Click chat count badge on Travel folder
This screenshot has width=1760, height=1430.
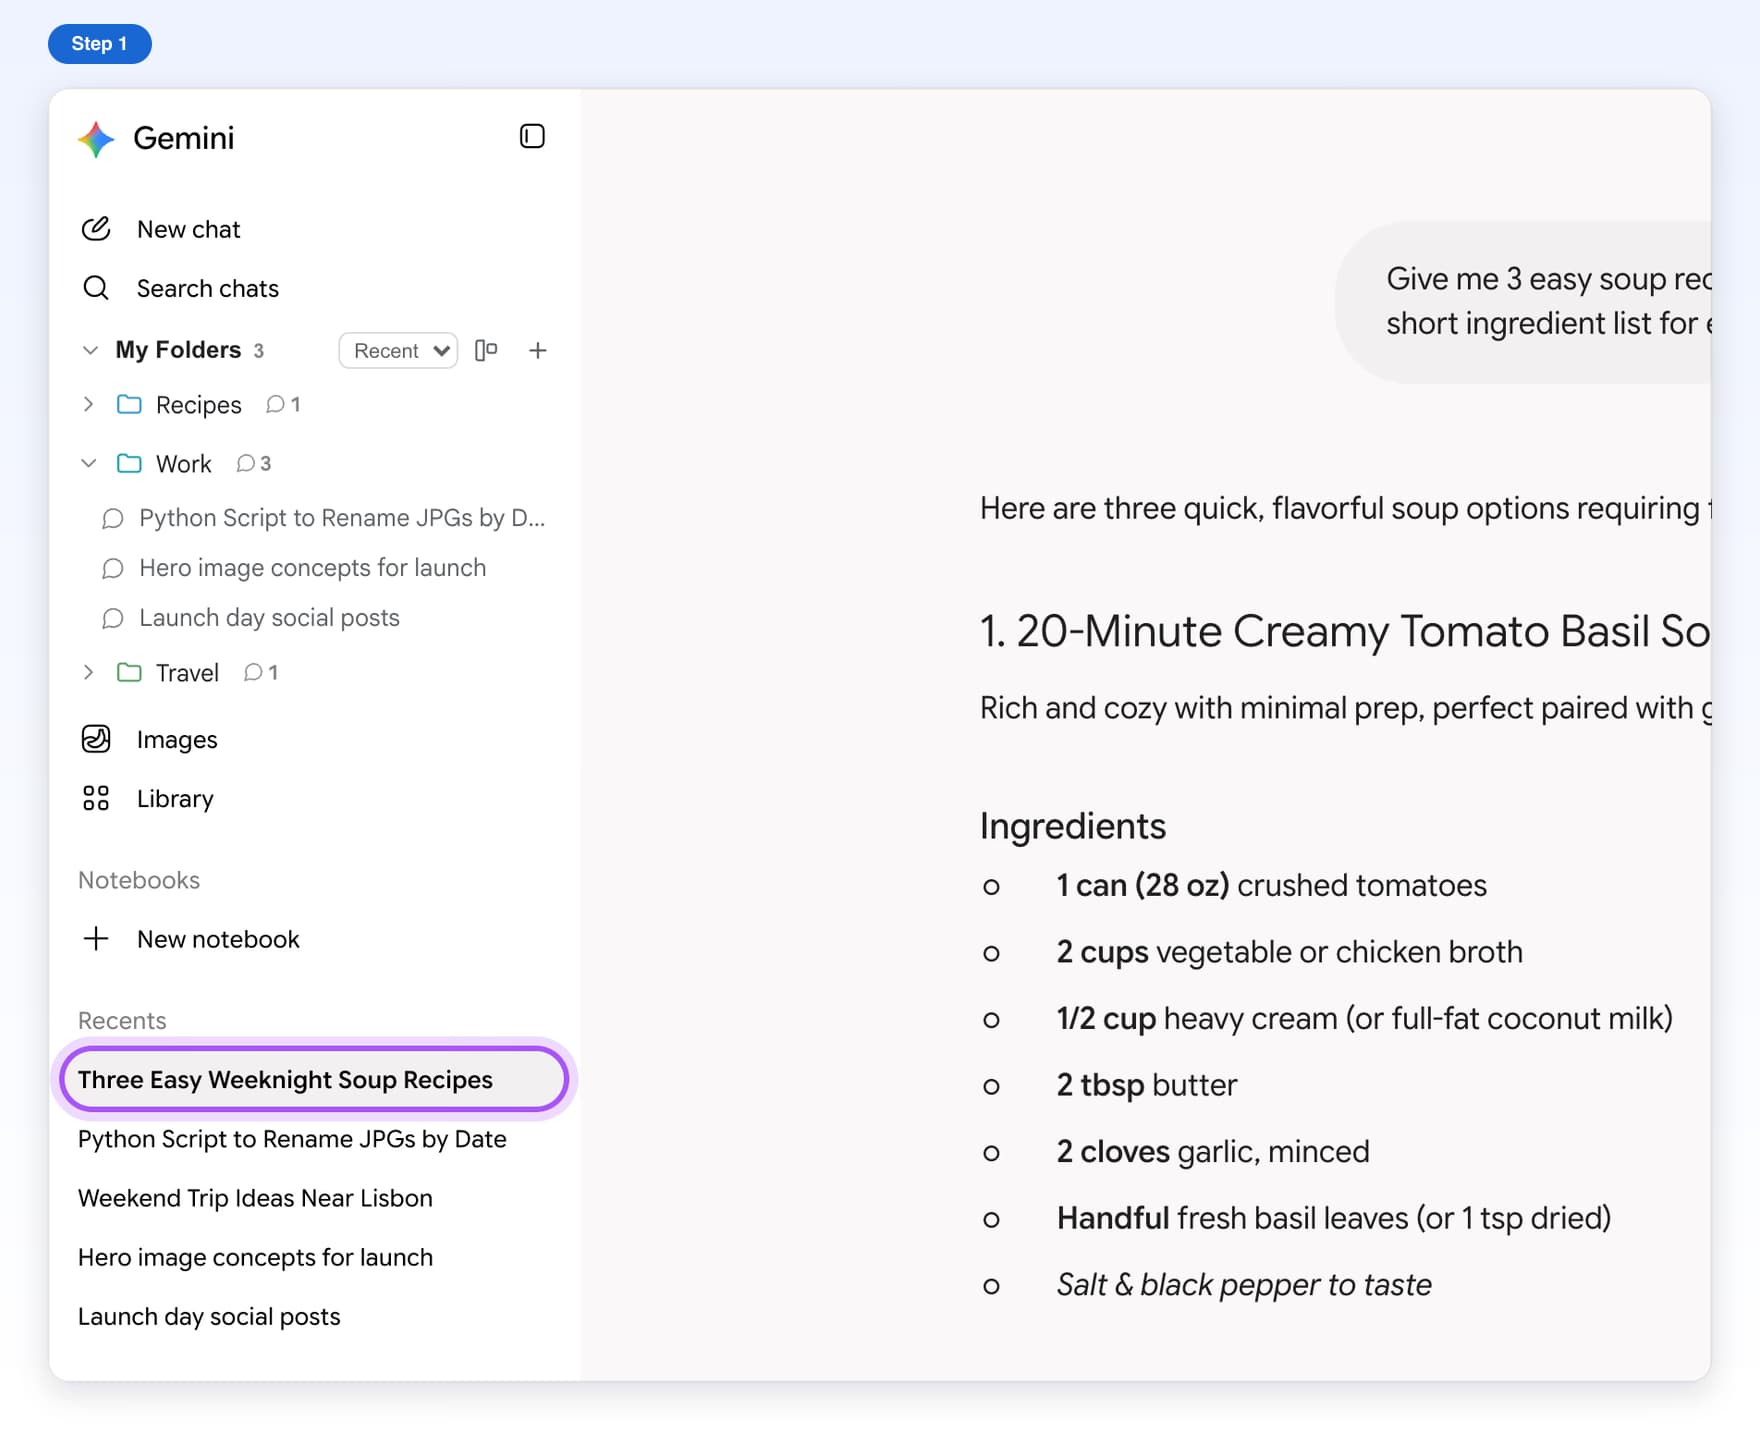[x=260, y=672]
